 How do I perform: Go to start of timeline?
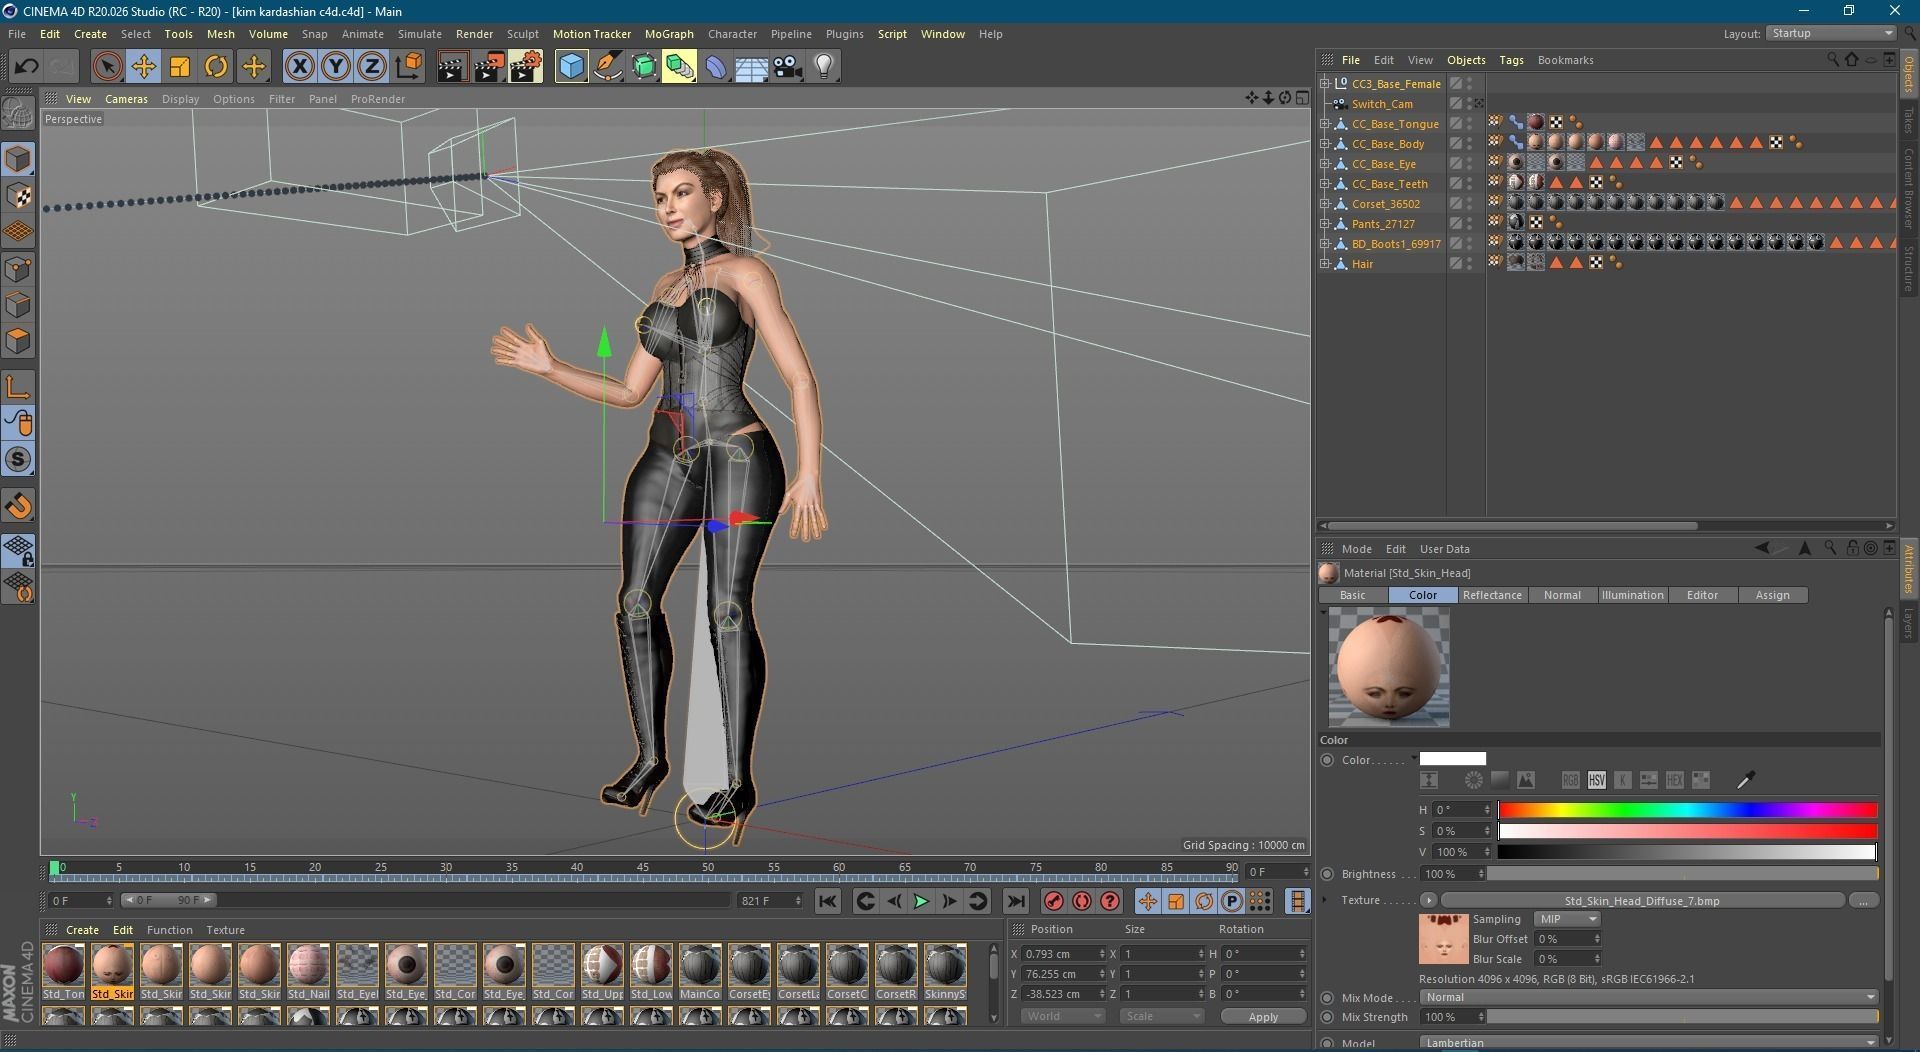[x=827, y=901]
